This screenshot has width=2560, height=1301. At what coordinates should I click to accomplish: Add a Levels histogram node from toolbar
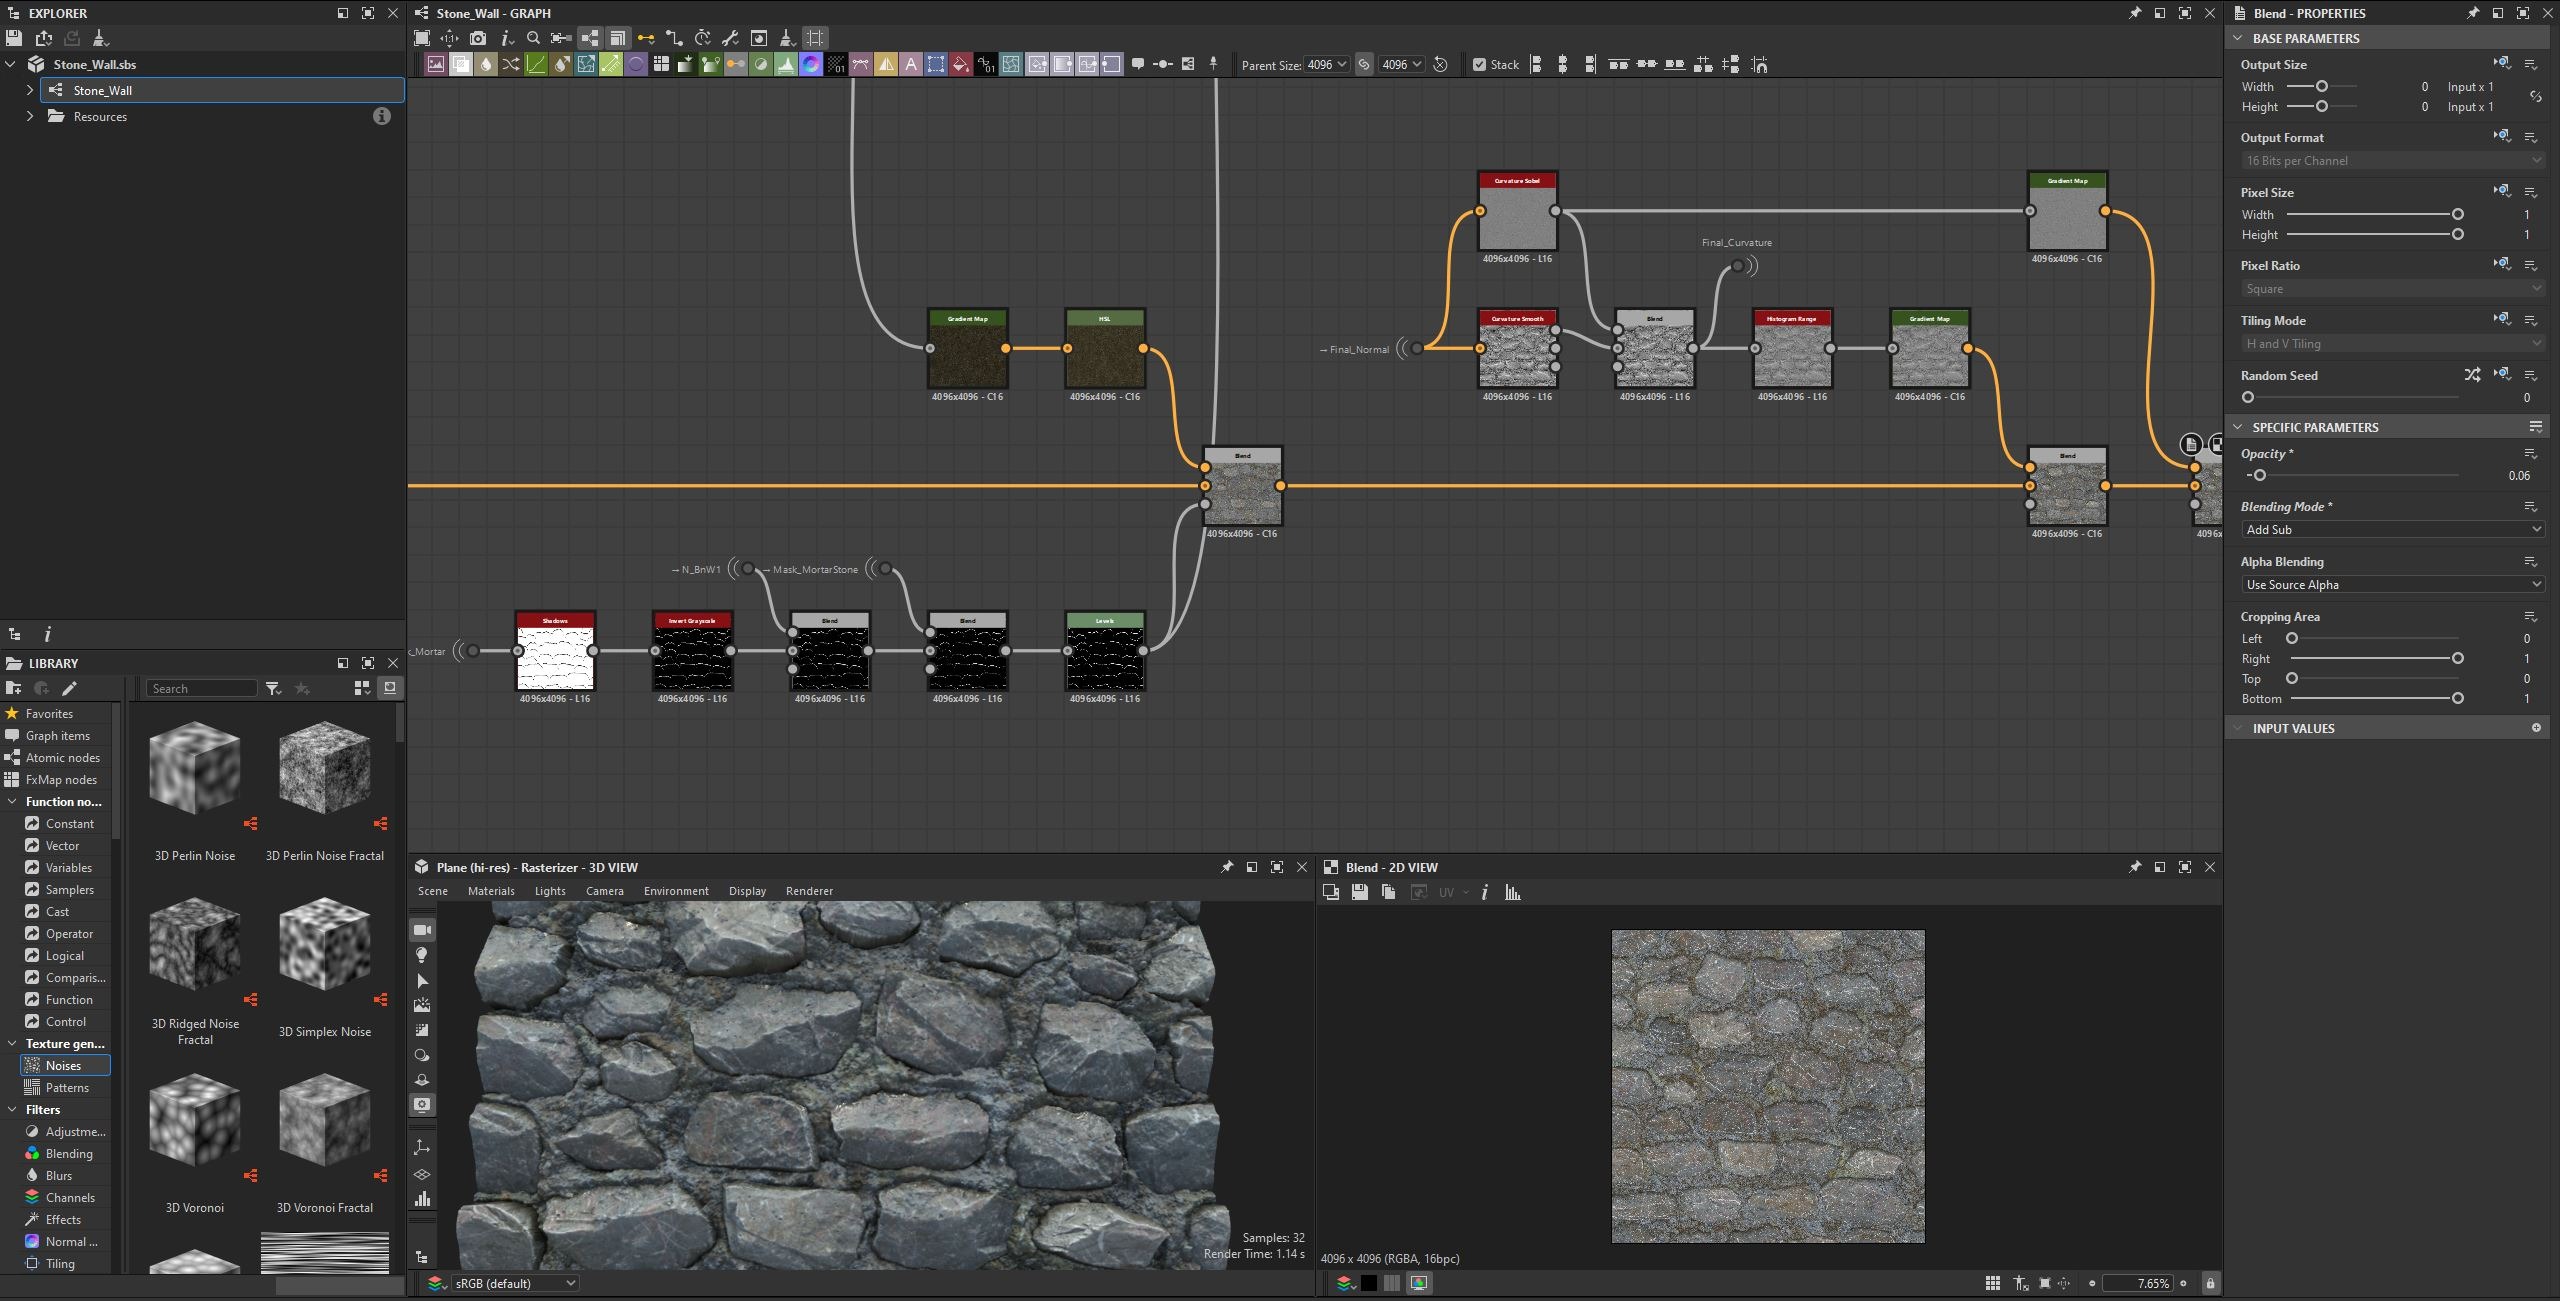pyautogui.click(x=786, y=64)
